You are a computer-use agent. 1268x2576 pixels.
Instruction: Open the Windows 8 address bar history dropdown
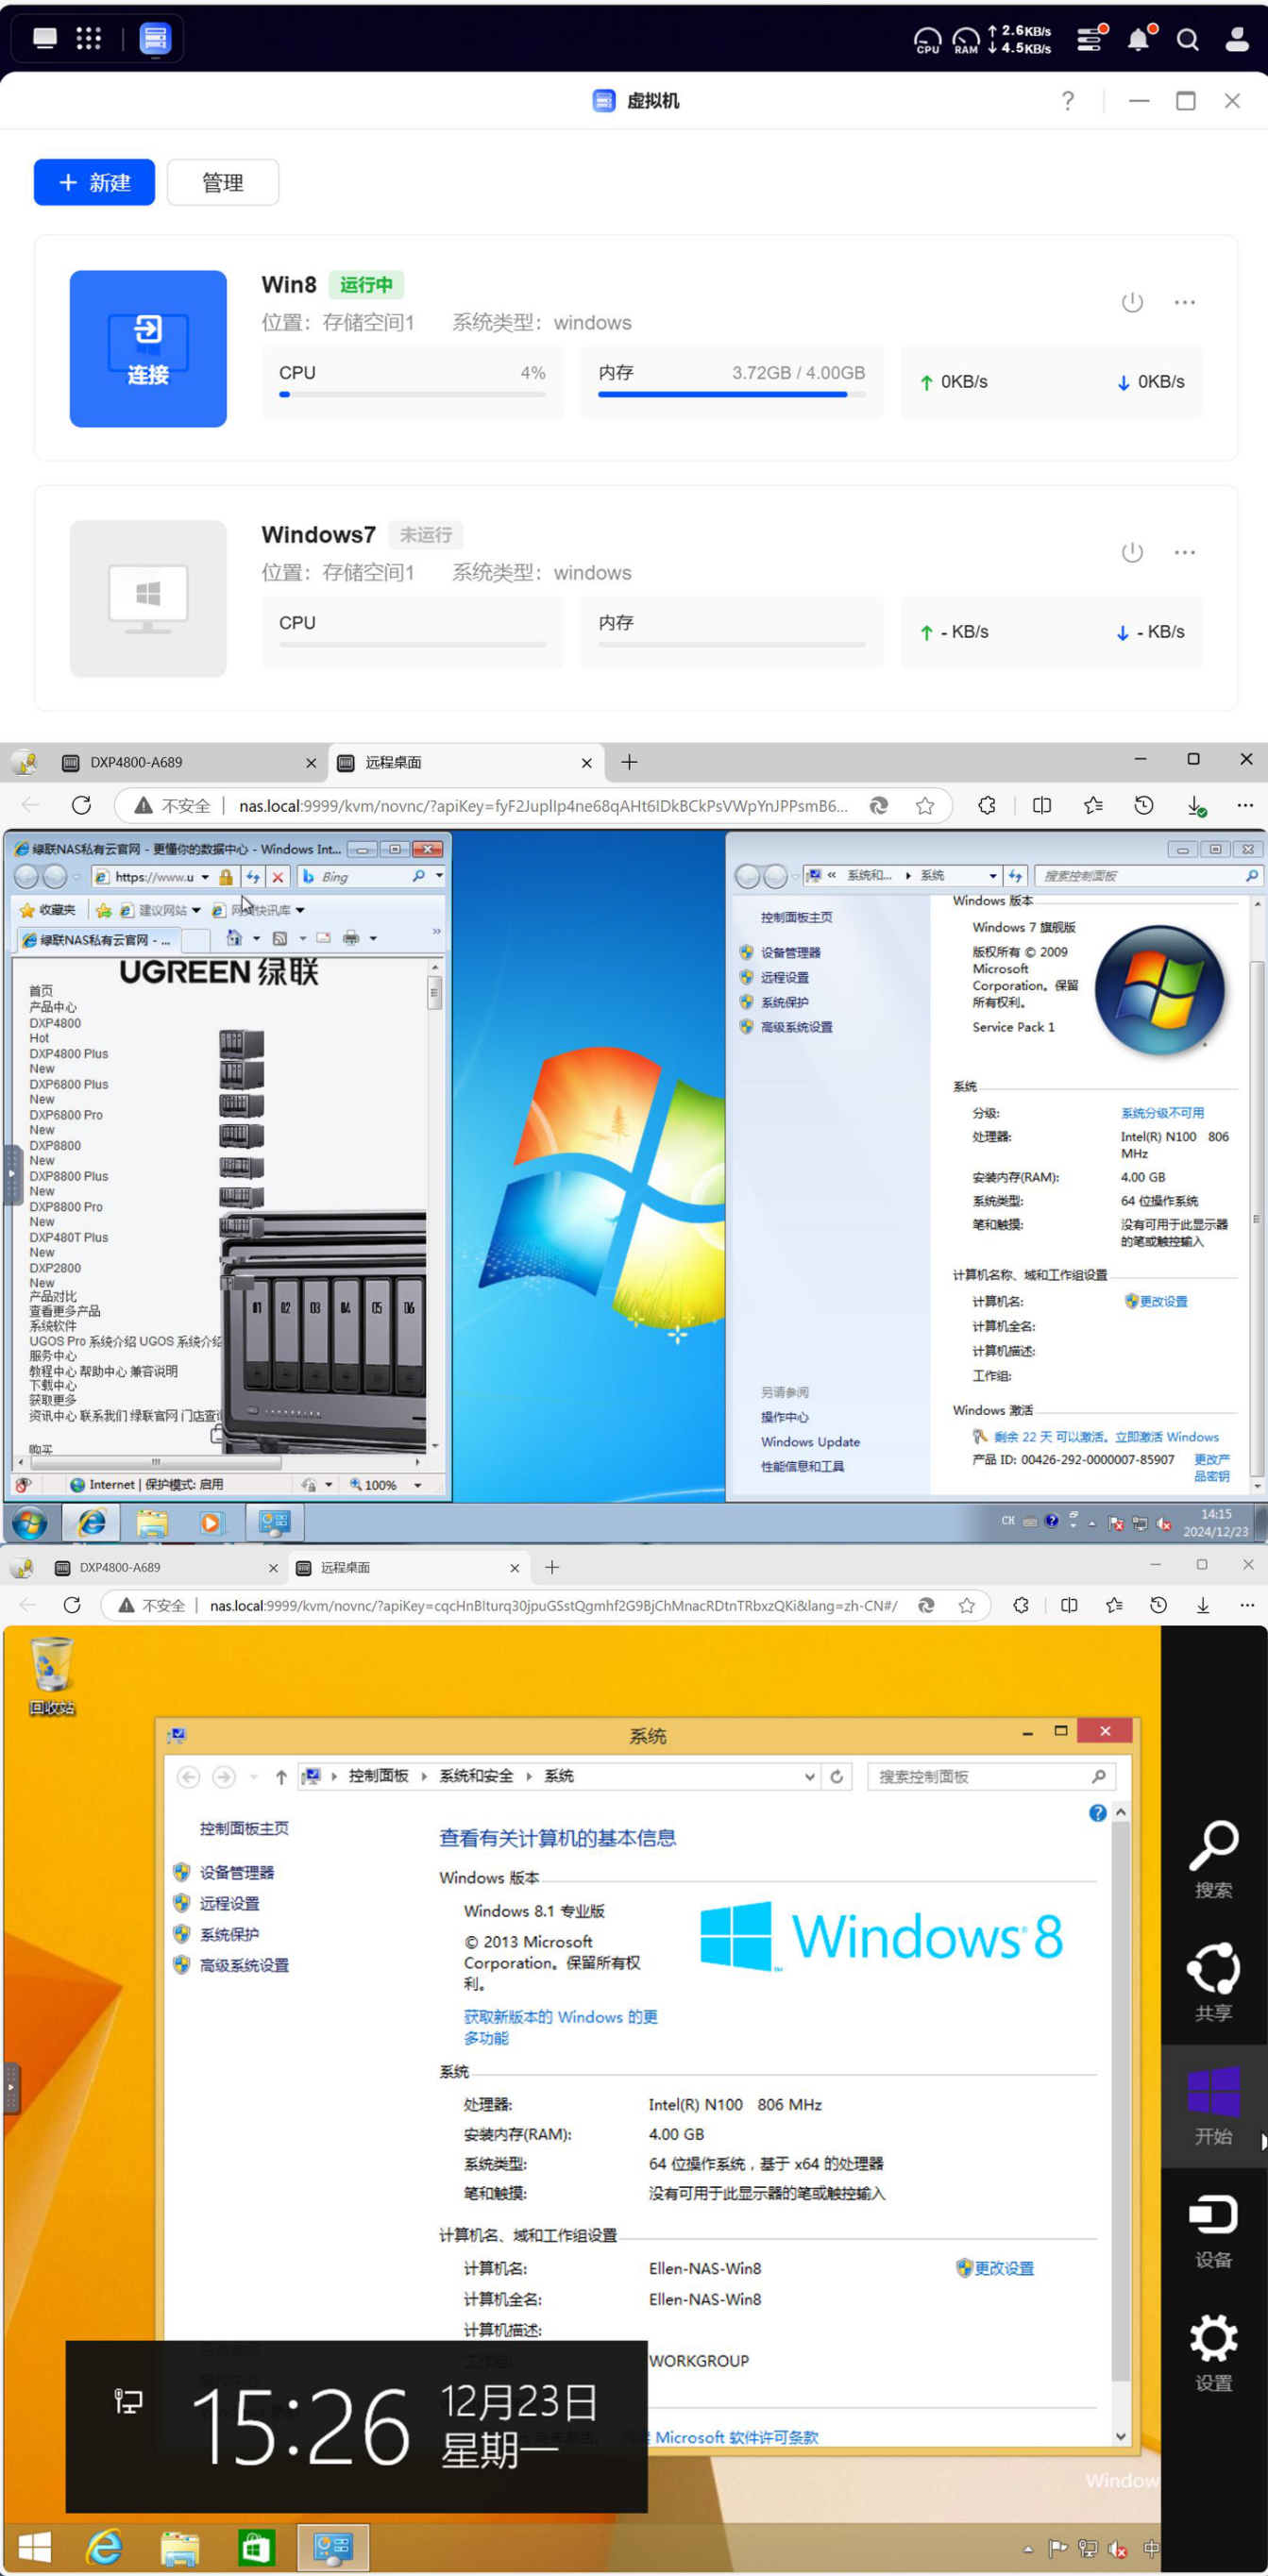click(809, 1777)
